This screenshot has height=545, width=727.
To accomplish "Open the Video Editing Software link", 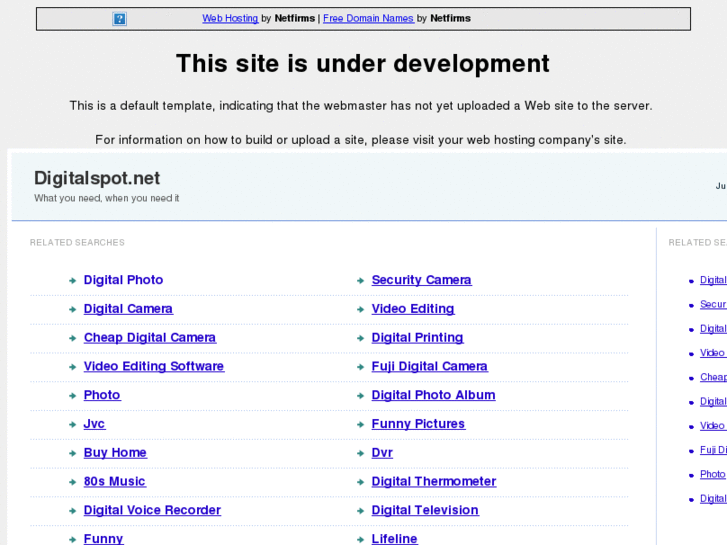I will click(x=153, y=366).
